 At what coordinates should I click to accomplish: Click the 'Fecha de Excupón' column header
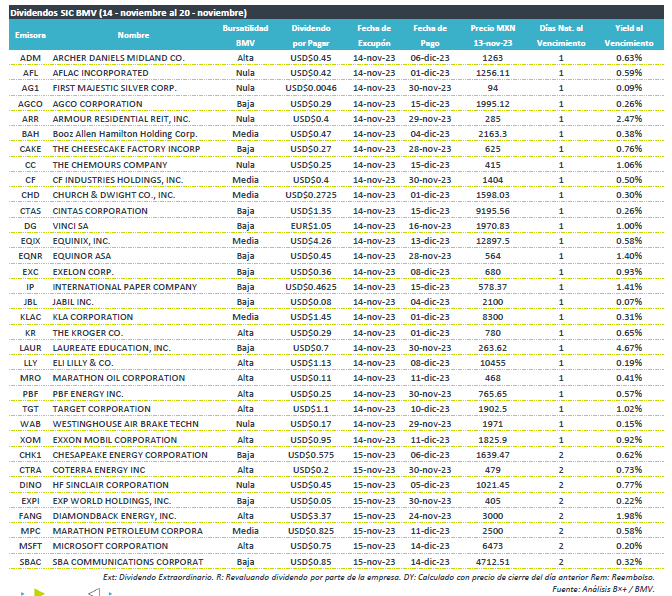tap(374, 36)
